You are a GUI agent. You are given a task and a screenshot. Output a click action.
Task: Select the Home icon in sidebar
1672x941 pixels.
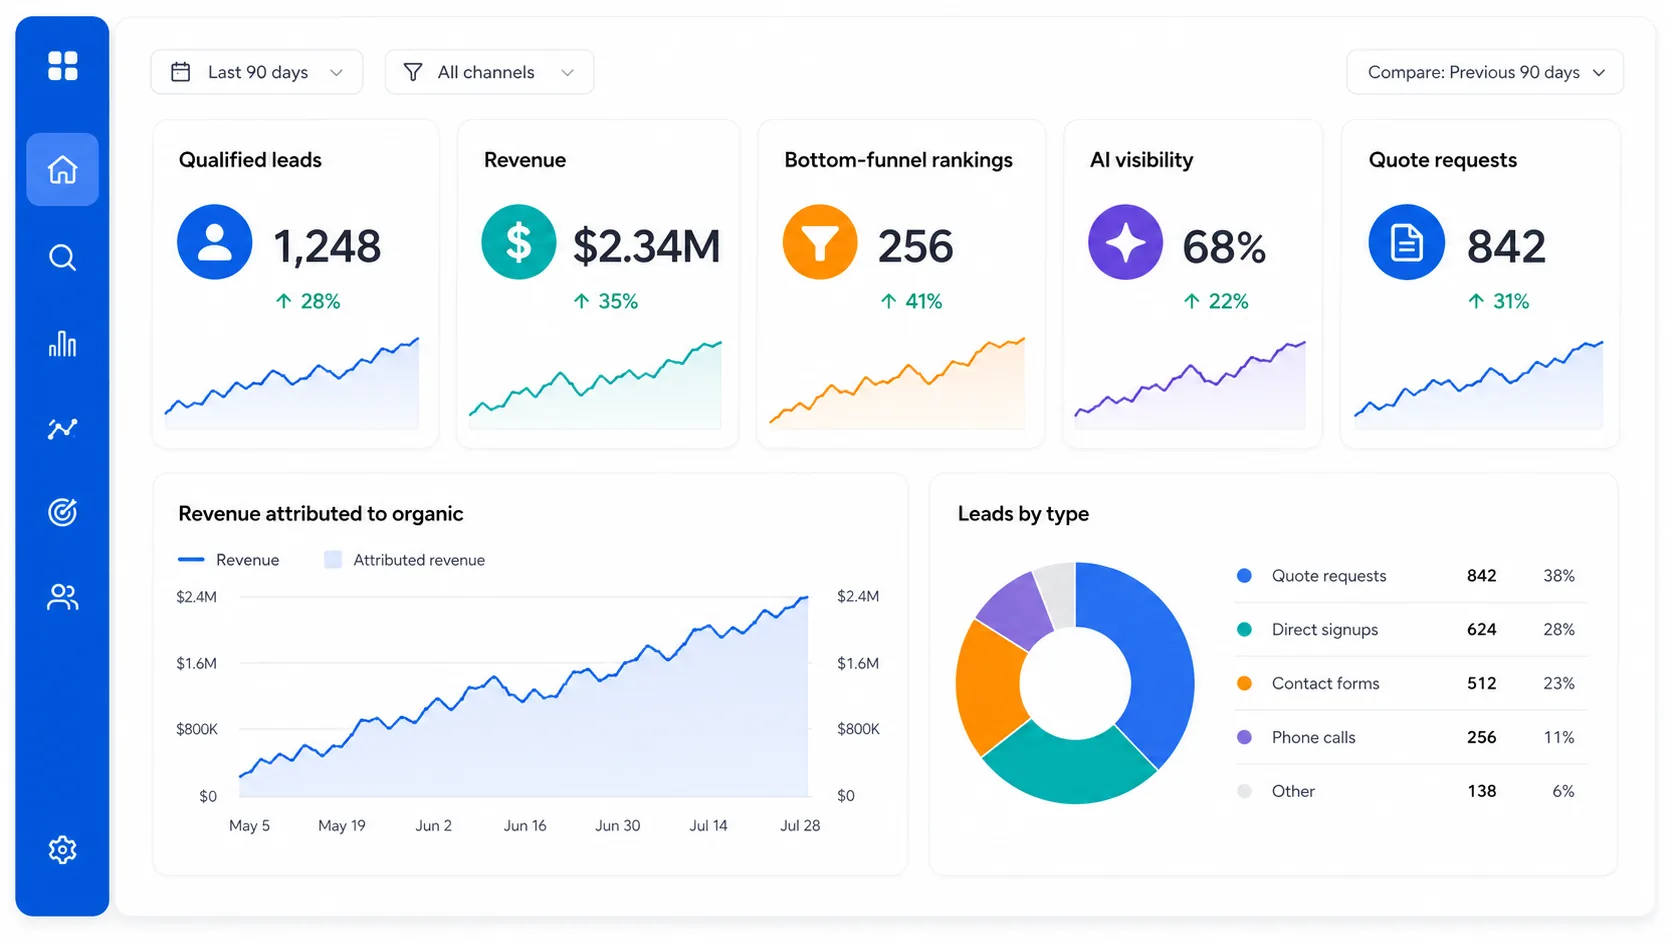pos(62,170)
